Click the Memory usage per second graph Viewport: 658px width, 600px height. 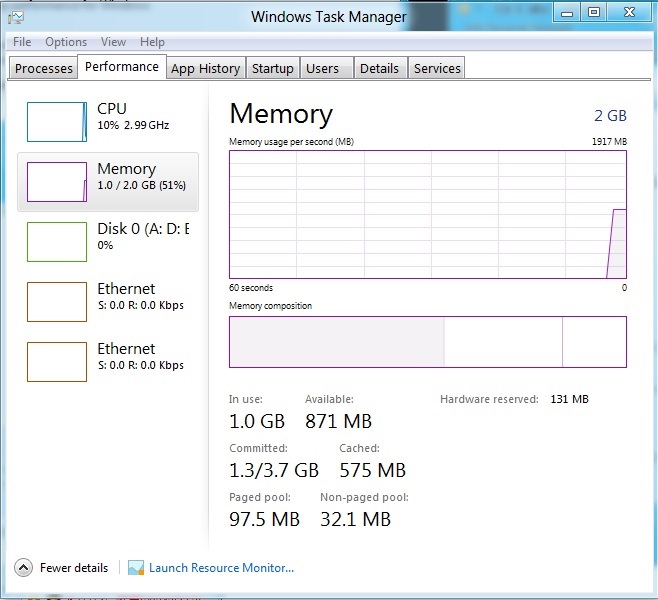tap(428, 214)
